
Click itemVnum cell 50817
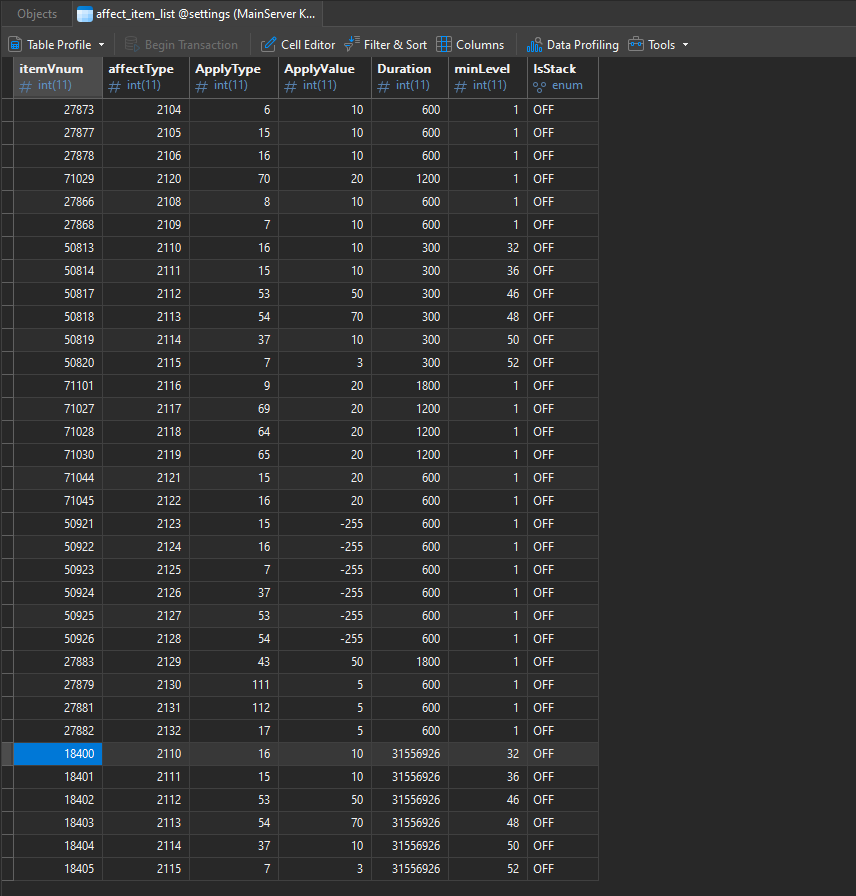point(58,294)
